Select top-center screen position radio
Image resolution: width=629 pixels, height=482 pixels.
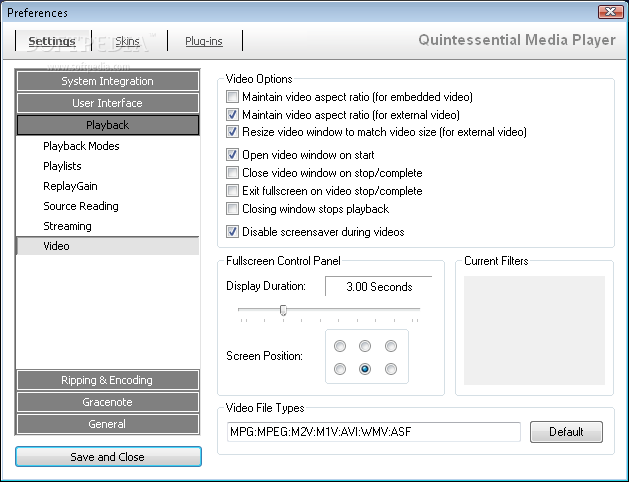365,346
